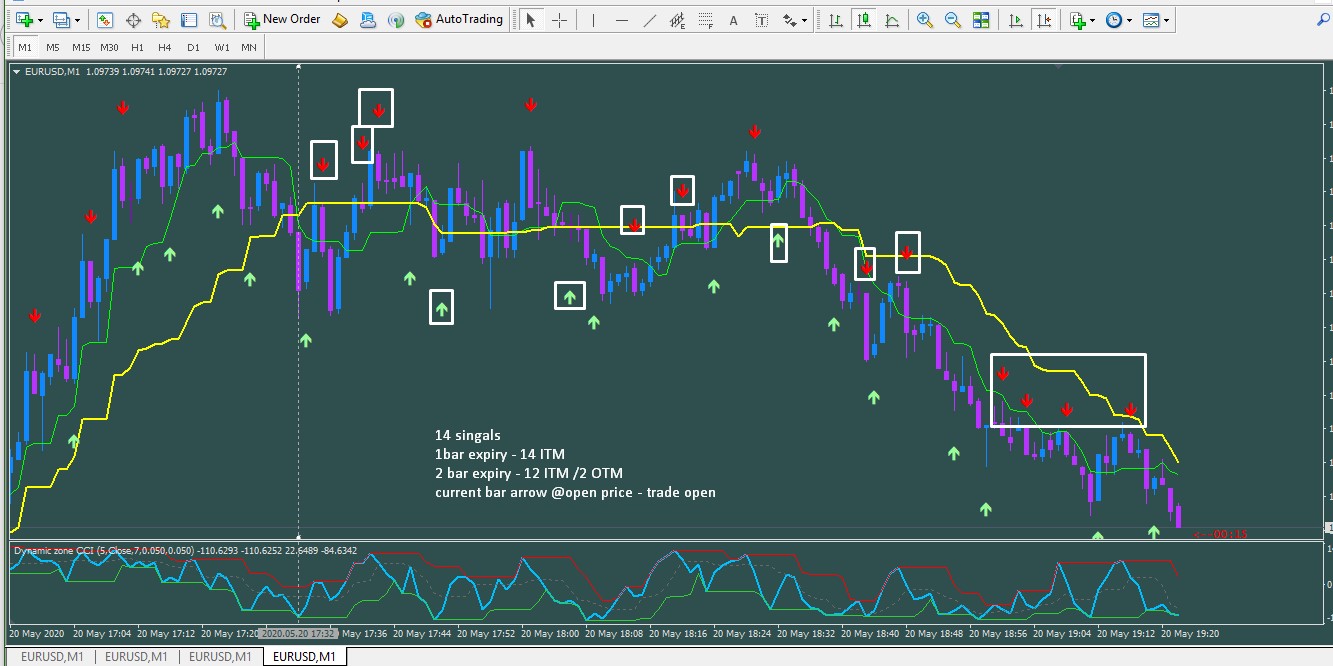Select the Fibonacci Retracement tool

tap(707, 20)
